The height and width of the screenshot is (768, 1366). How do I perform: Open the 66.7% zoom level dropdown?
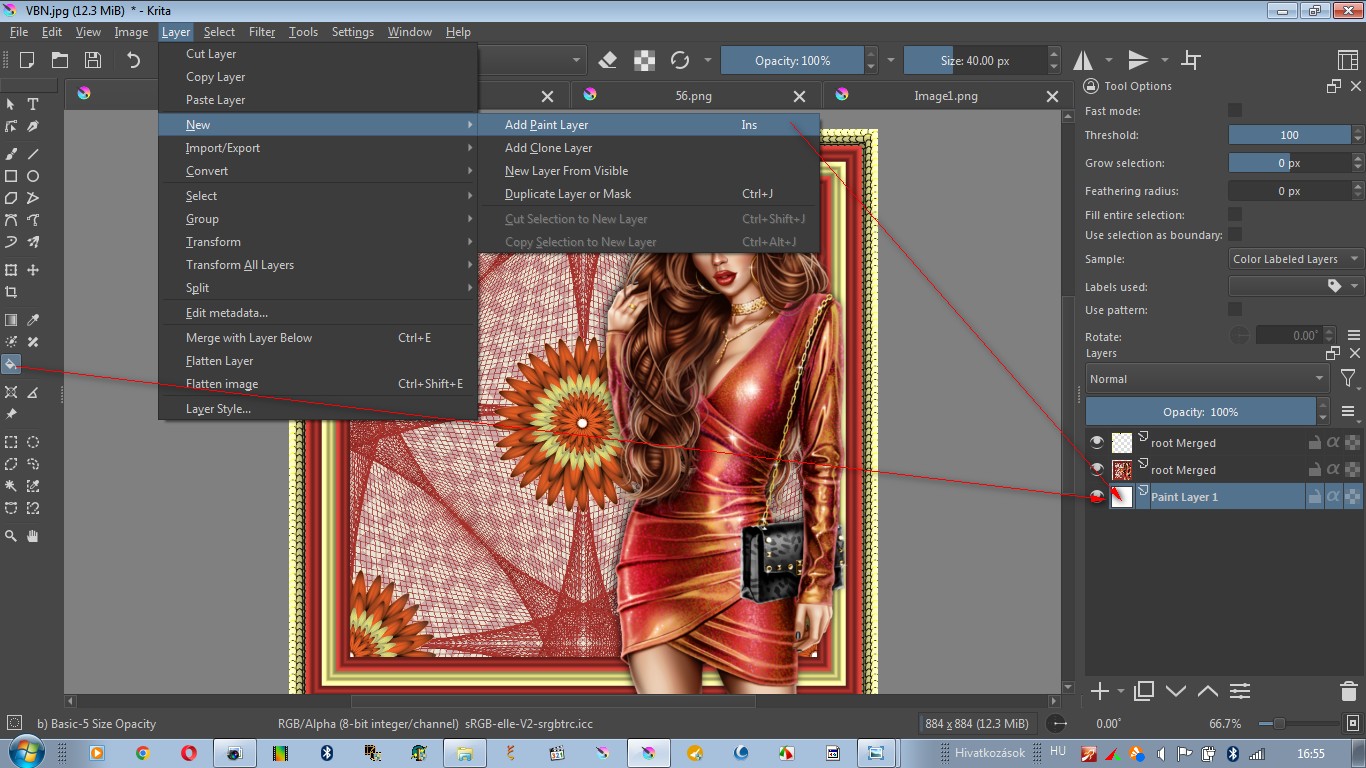[1226, 724]
